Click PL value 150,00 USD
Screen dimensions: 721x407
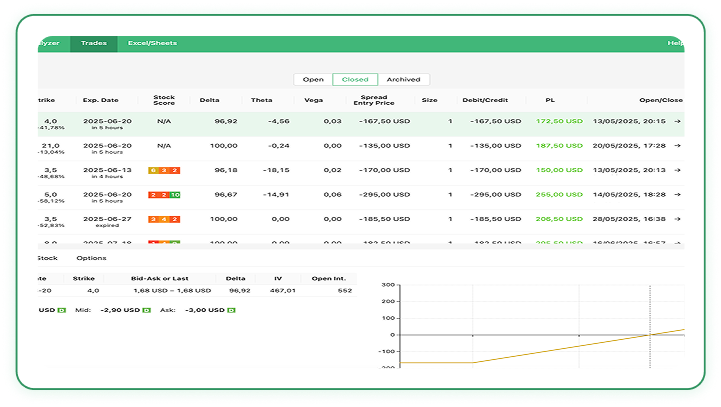click(559, 170)
